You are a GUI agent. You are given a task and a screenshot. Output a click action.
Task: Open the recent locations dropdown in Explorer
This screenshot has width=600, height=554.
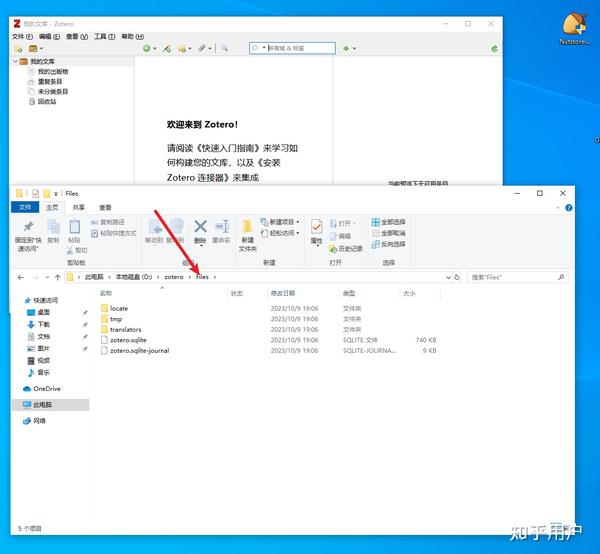click(47, 277)
